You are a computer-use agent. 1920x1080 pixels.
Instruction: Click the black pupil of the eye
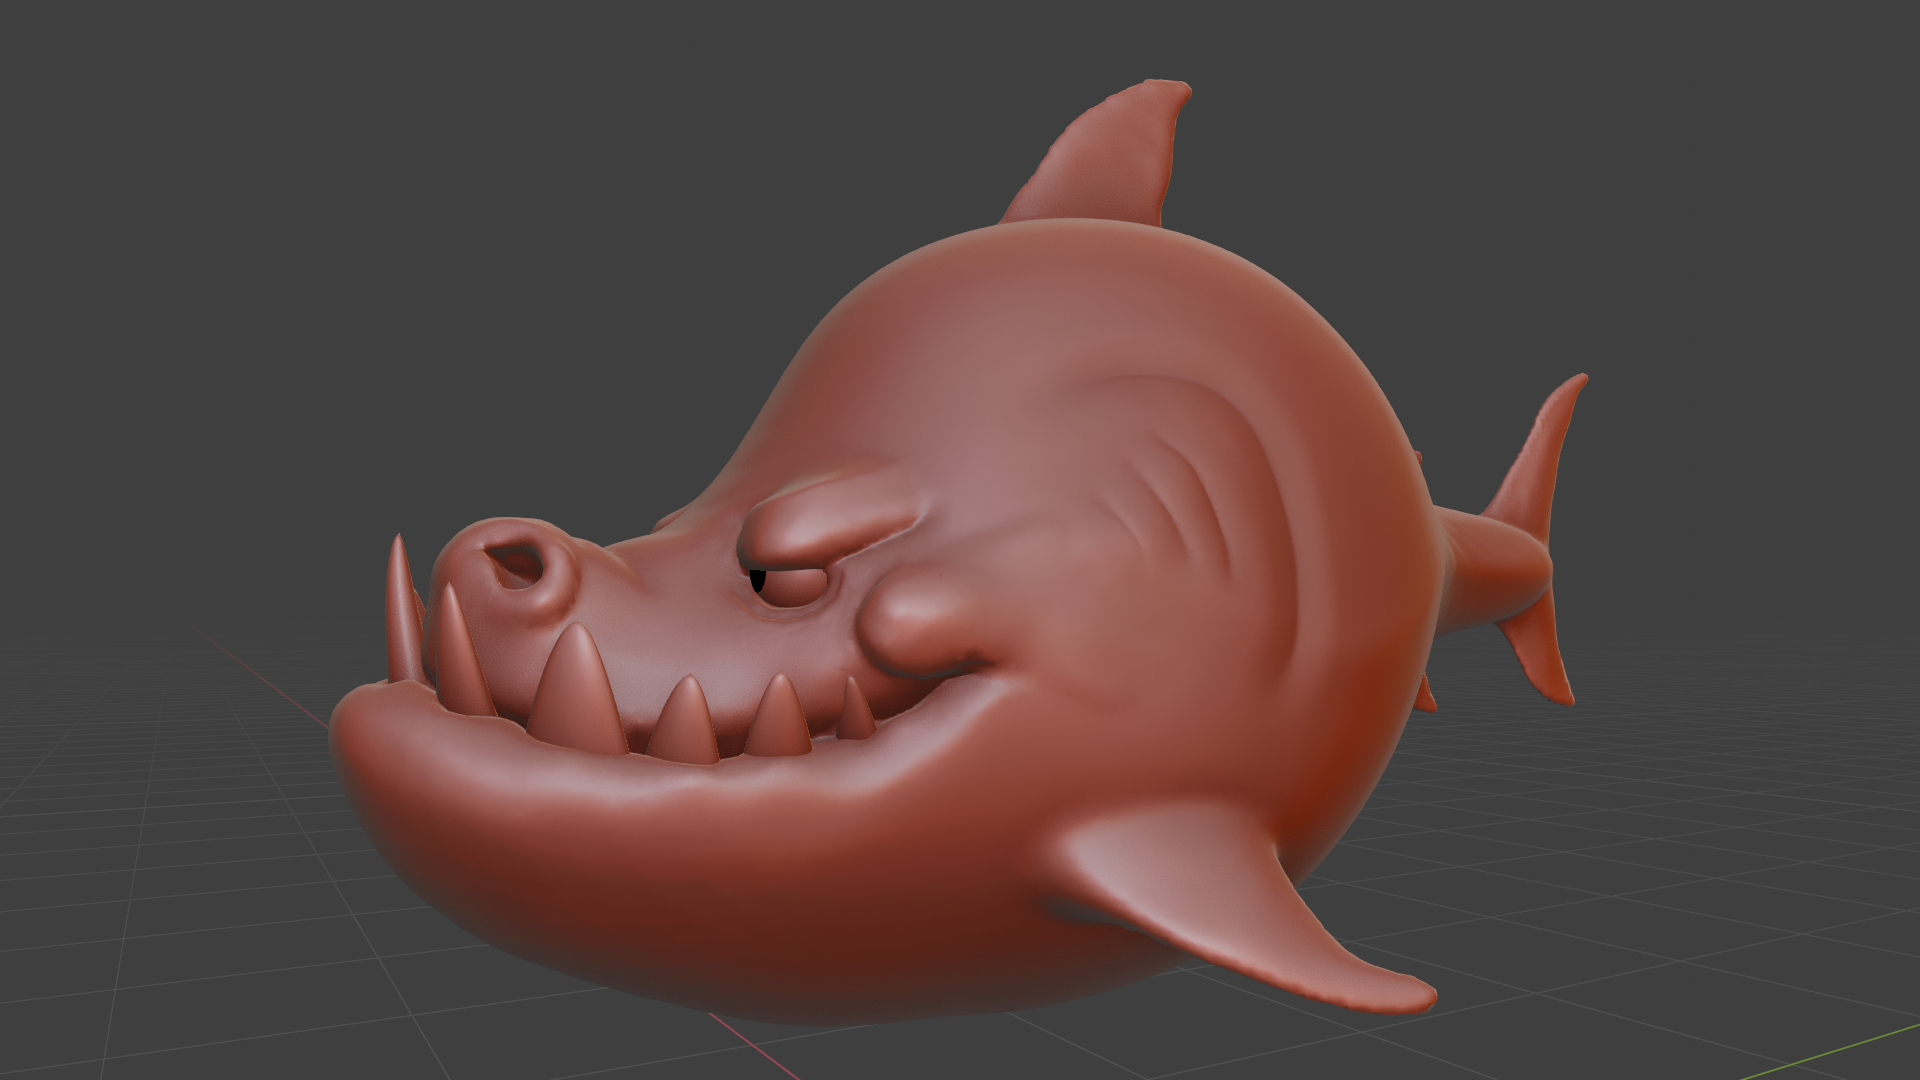click(758, 580)
